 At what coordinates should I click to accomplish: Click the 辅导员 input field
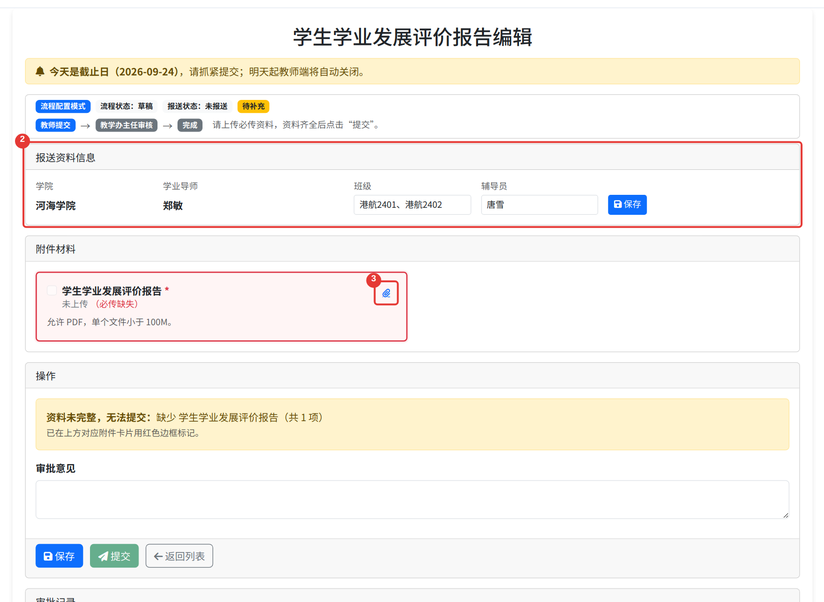click(x=539, y=205)
